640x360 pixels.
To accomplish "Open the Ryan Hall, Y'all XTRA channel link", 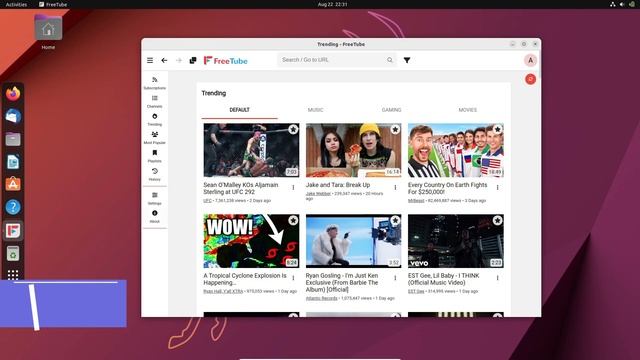I will pos(223,291).
